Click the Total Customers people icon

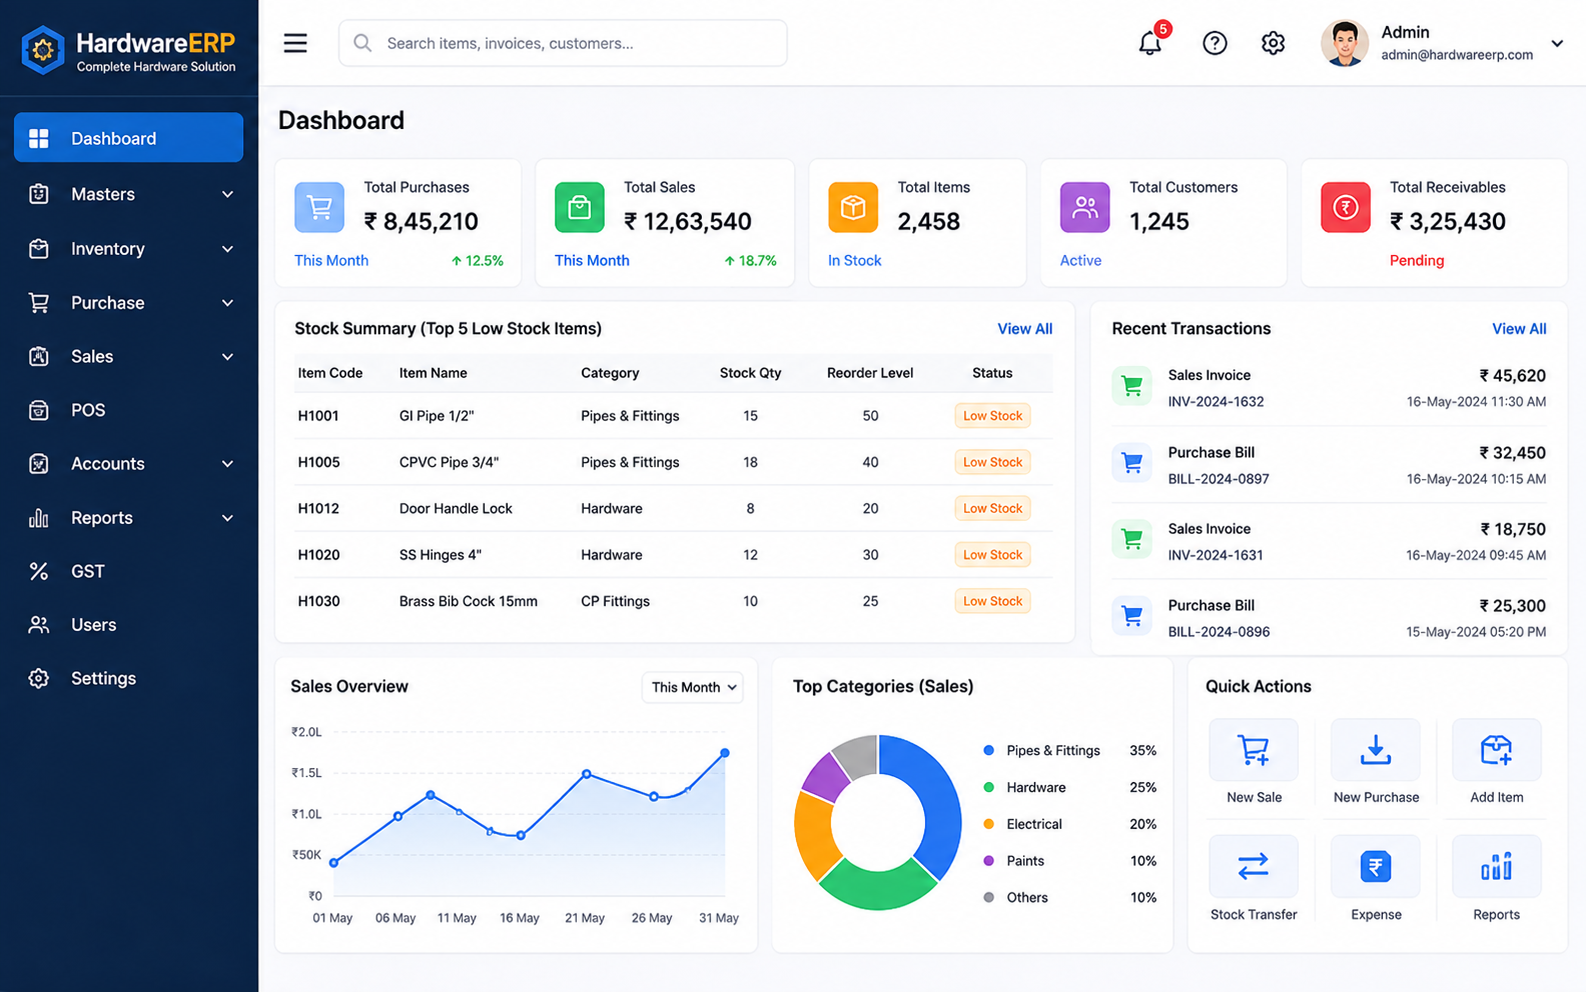click(x=1085, y=207)
